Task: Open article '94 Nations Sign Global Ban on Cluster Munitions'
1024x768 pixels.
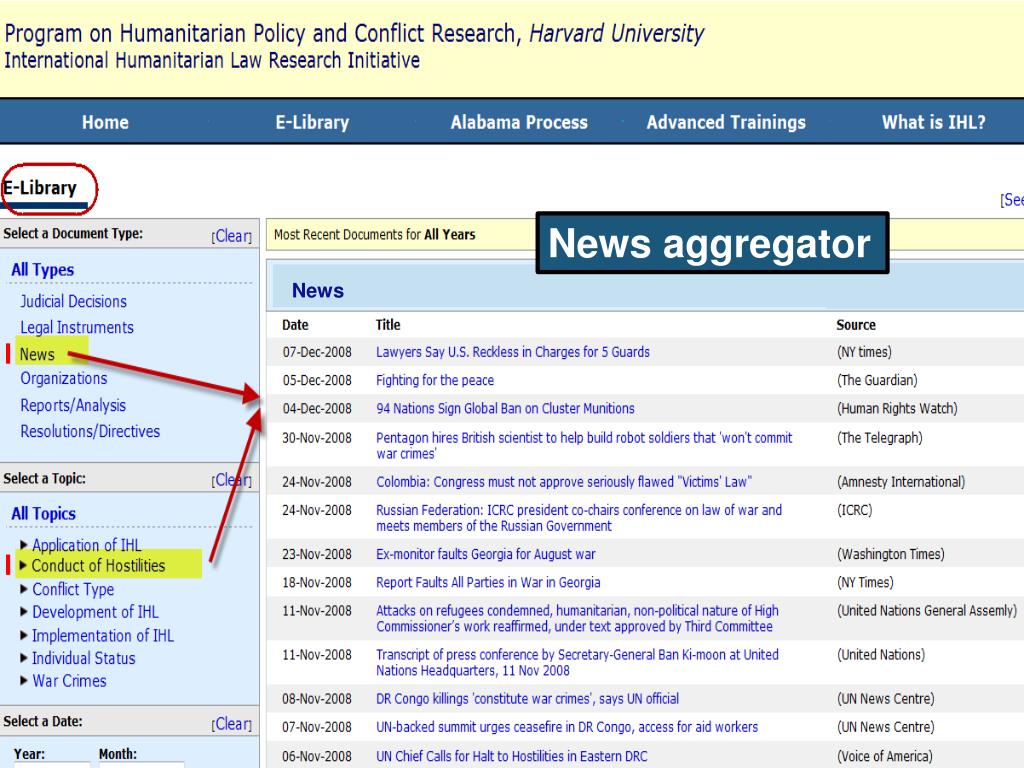Action: pos(505,408)
